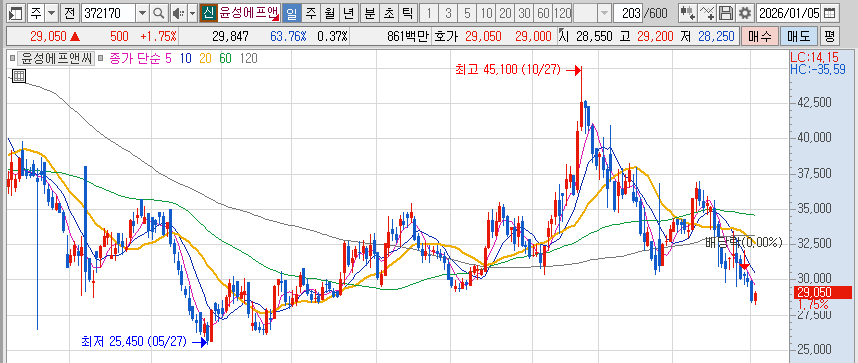Screen dimensions: 858x363
Task: Select 일 daily chart period
Action: (x=292, y=13)
